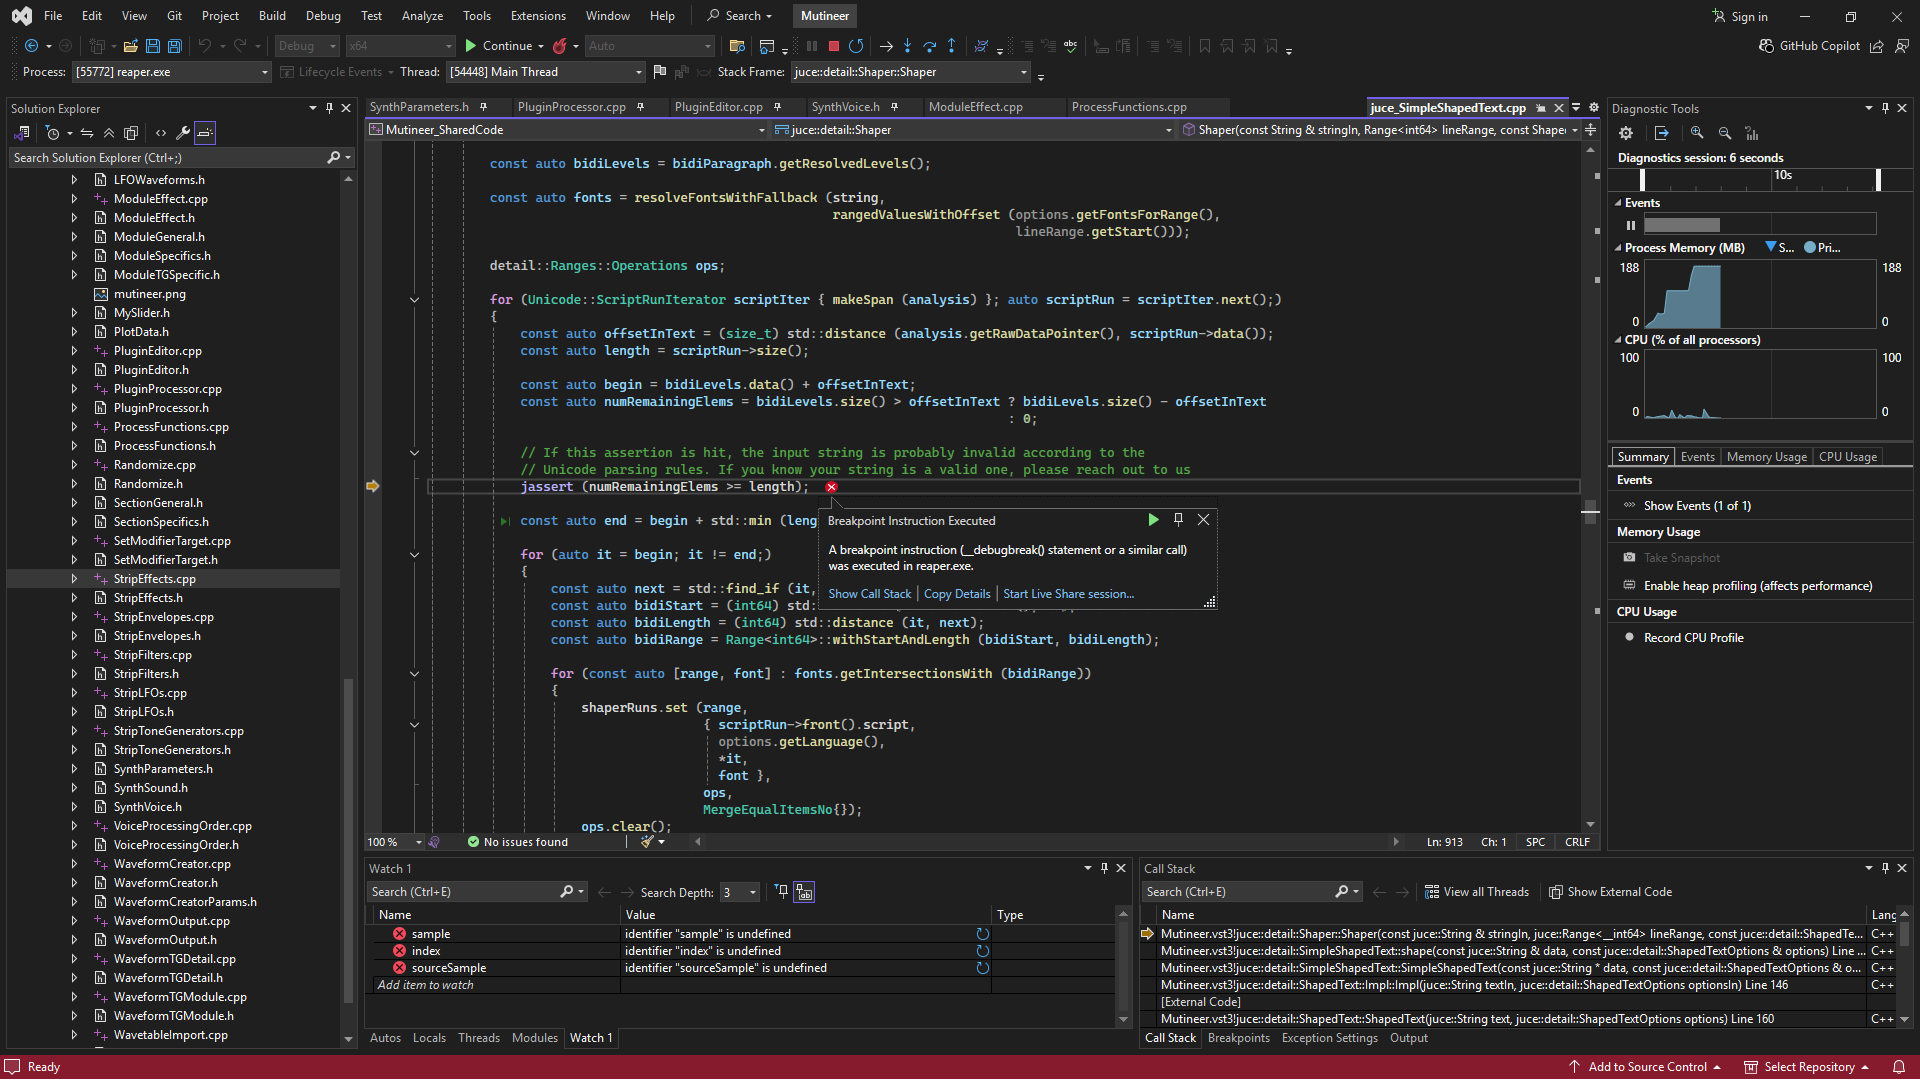Click the Show Call Stack link
The image size is (1920, 1080).
tap(869, 594)
